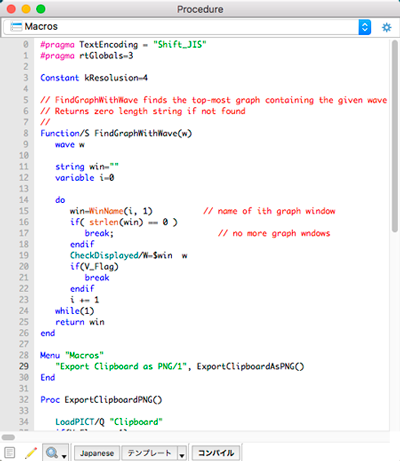
Task: Click 'Constant kResolusion=4' text
Action: tap(94, 78)
